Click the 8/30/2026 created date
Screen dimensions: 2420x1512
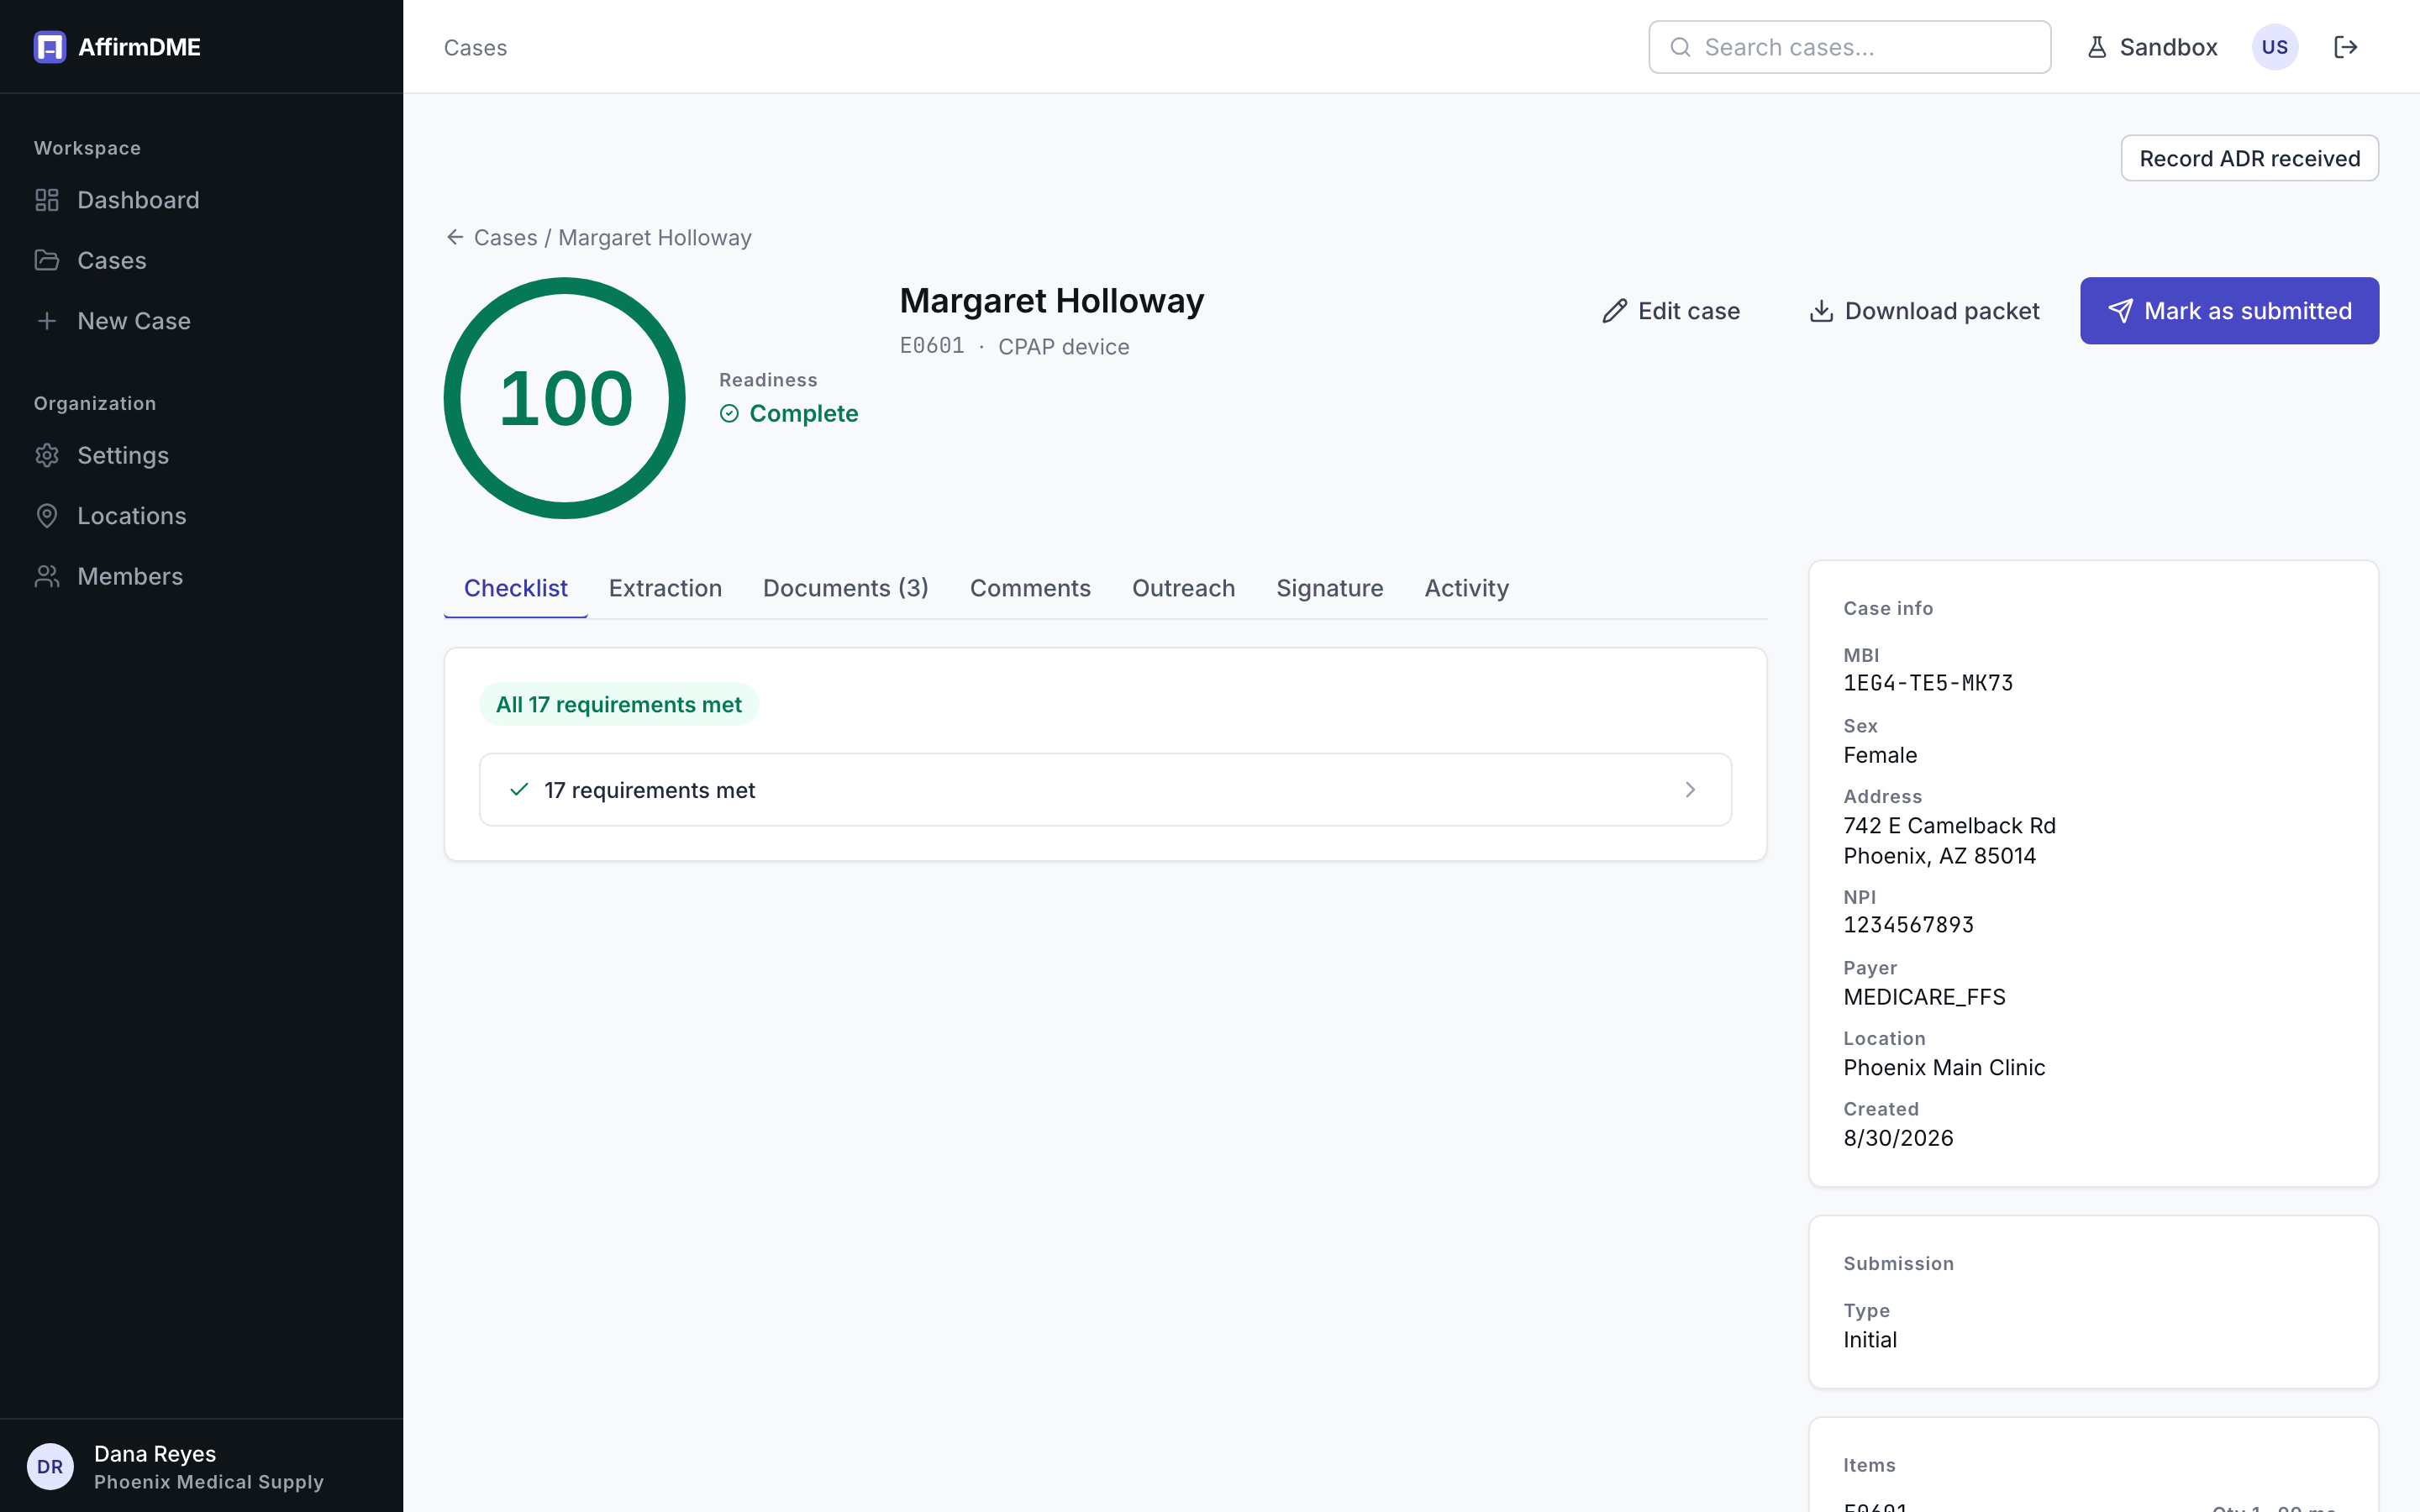pyautogui.click(x=1898, y=1138)
